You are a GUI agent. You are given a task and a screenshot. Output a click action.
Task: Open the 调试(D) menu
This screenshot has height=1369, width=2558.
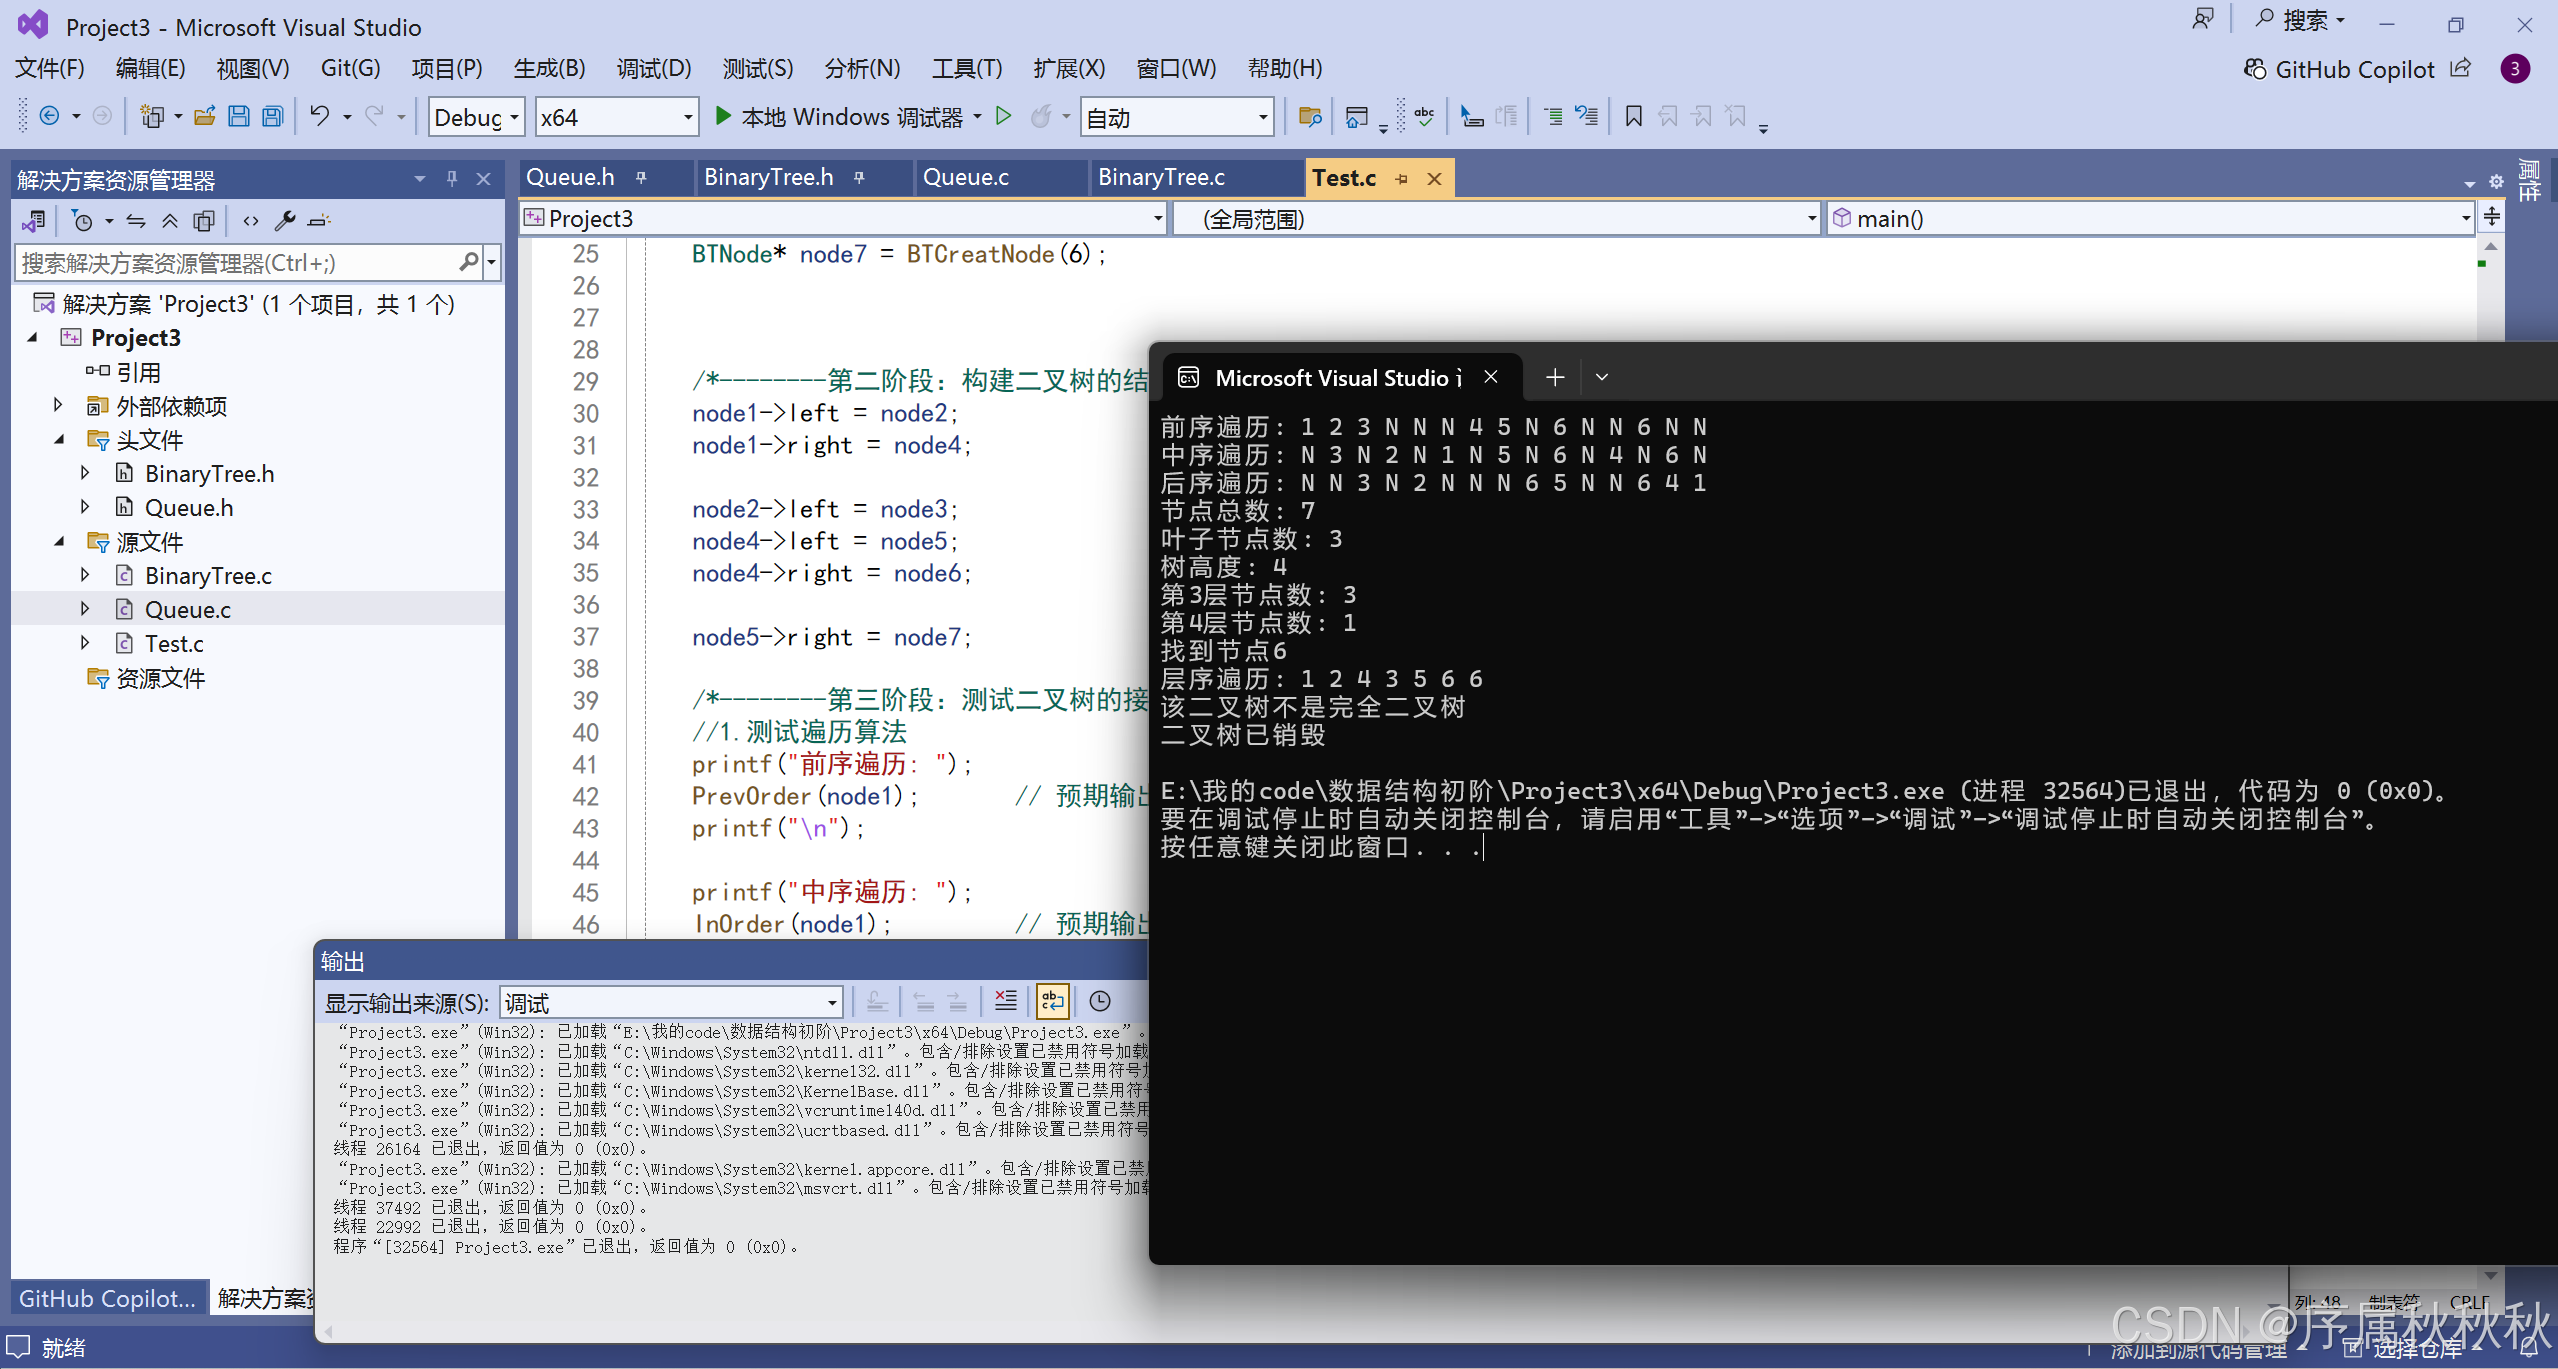coord(653,69)
